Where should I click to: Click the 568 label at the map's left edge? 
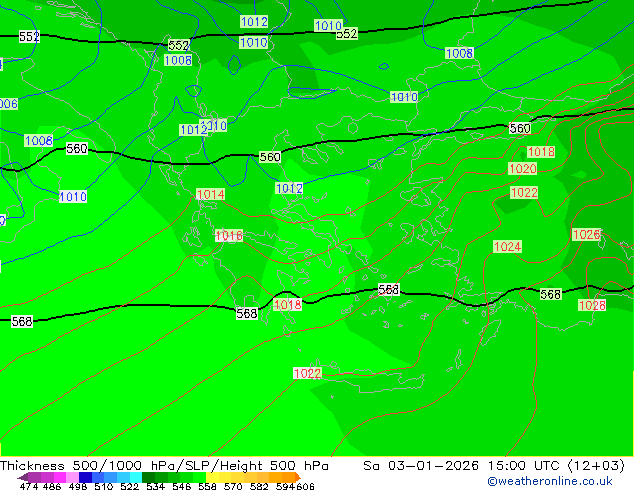click(22, 321)
